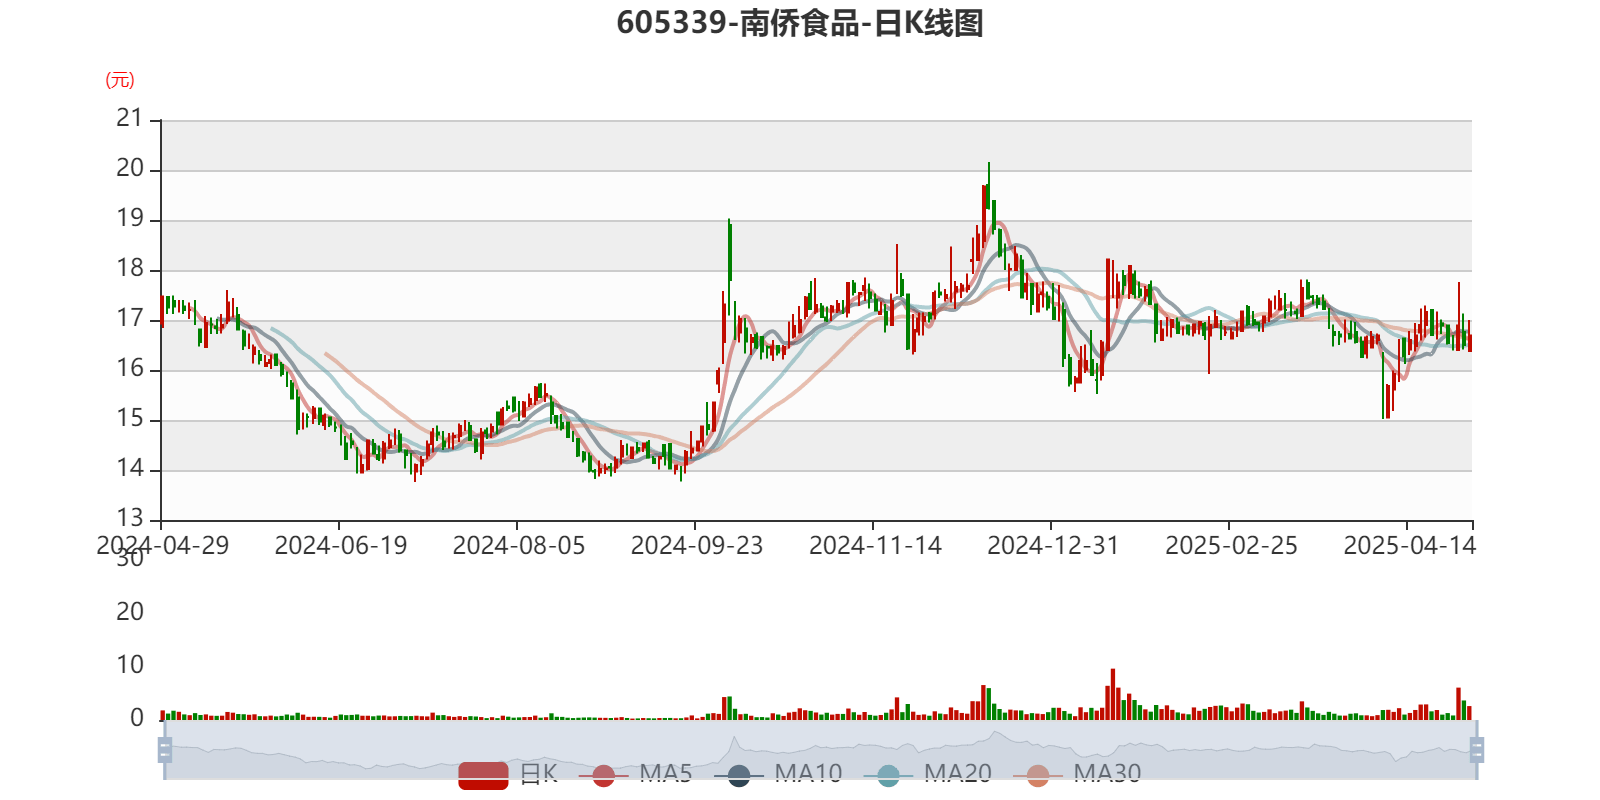
Task: Click the 2024-09-23 date axis label
Action: pos(697,546)
